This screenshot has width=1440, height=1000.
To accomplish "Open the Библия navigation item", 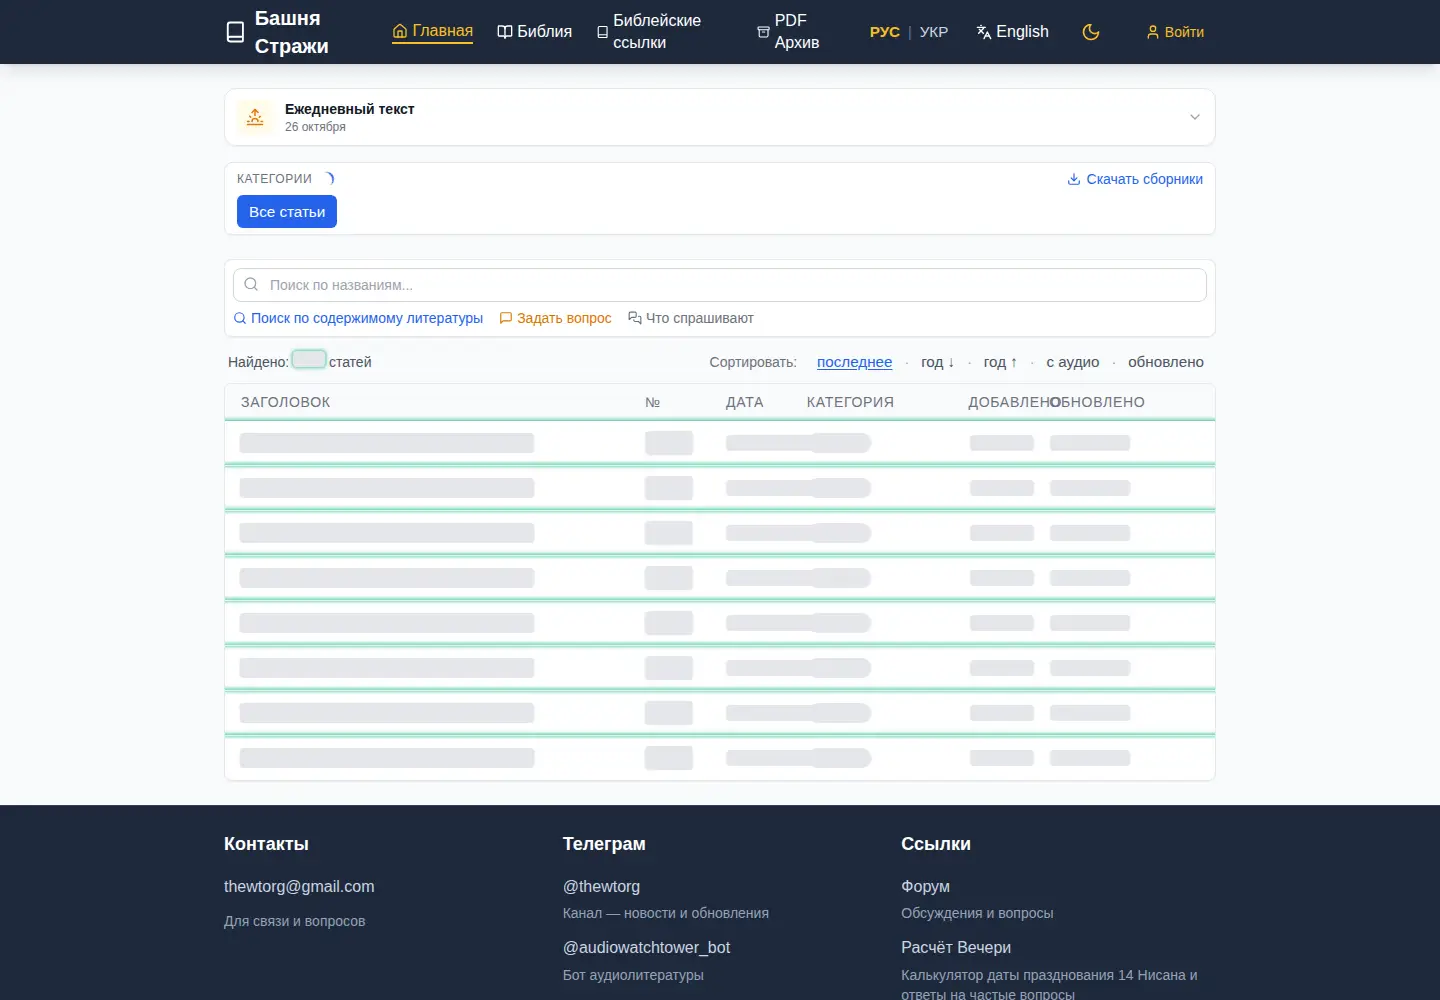I will pos(535,32).
